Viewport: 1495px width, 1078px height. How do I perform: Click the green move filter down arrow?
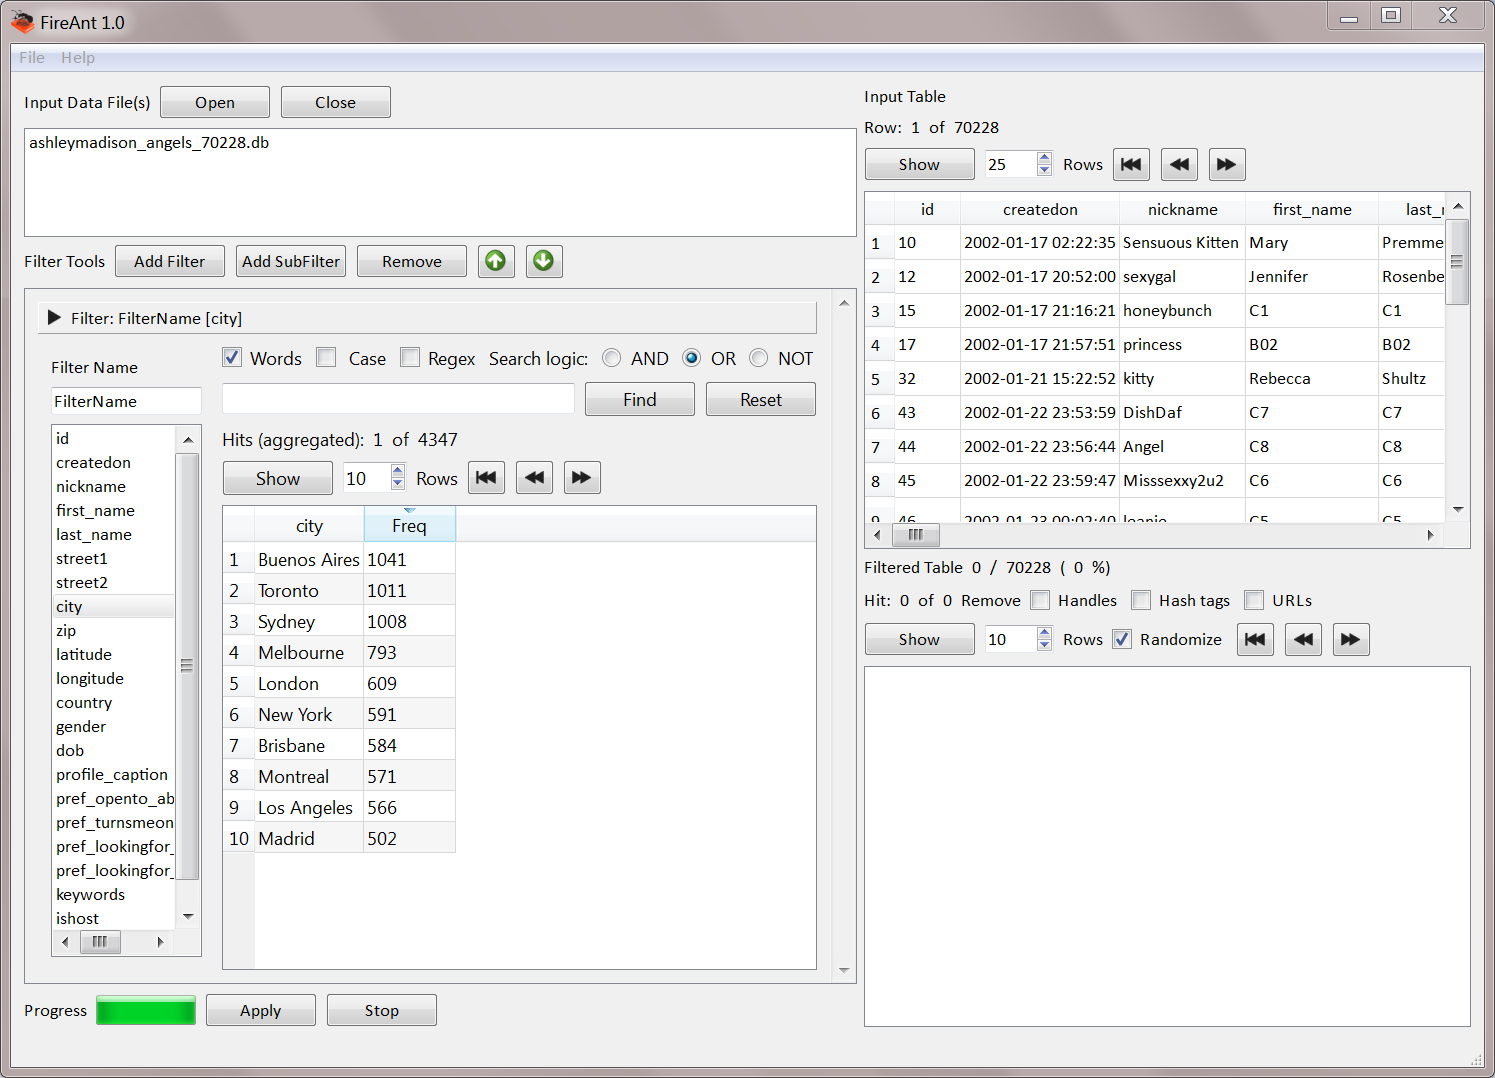[543, 261]
